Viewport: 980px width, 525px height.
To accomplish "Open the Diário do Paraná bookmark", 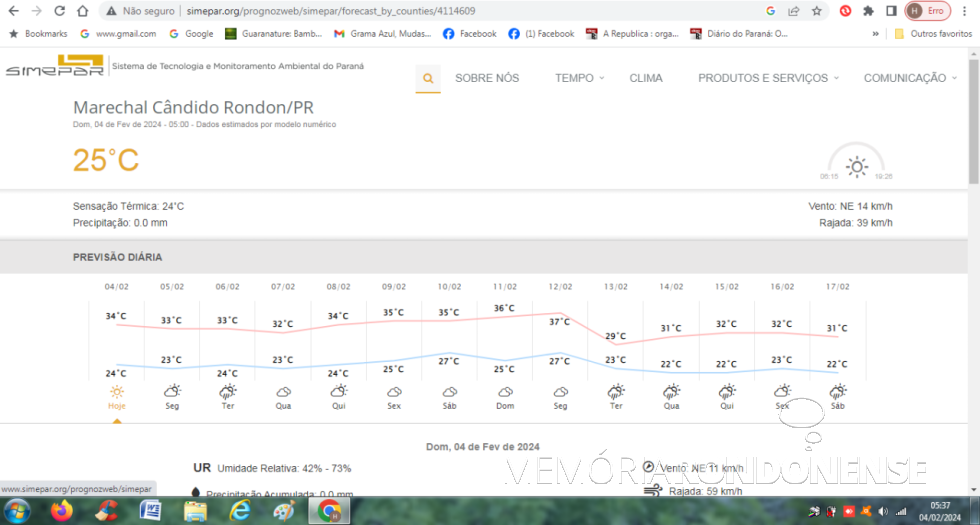I will (x=738, y=33).
